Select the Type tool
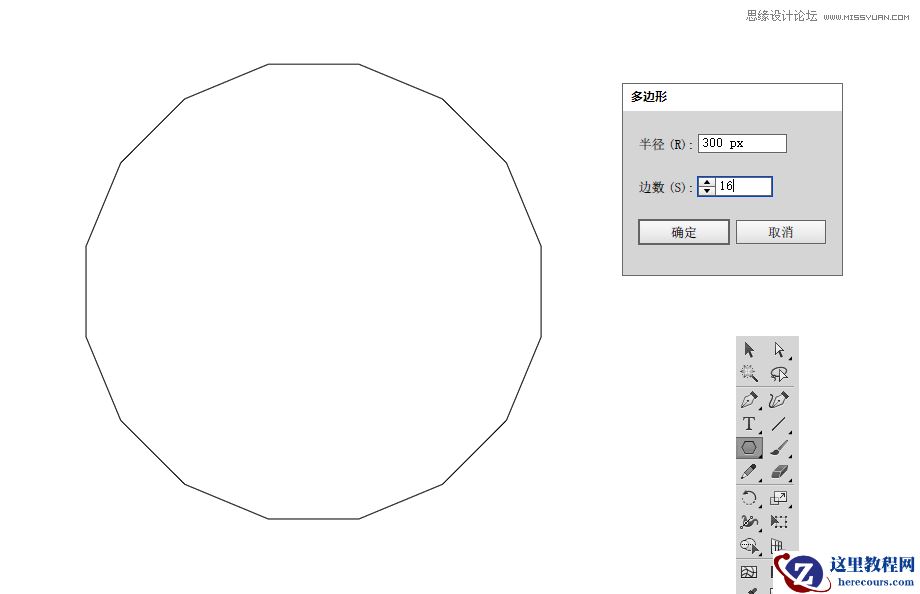Image resolution: width=920 pixels, height=594 pixels. click(748, 422)
